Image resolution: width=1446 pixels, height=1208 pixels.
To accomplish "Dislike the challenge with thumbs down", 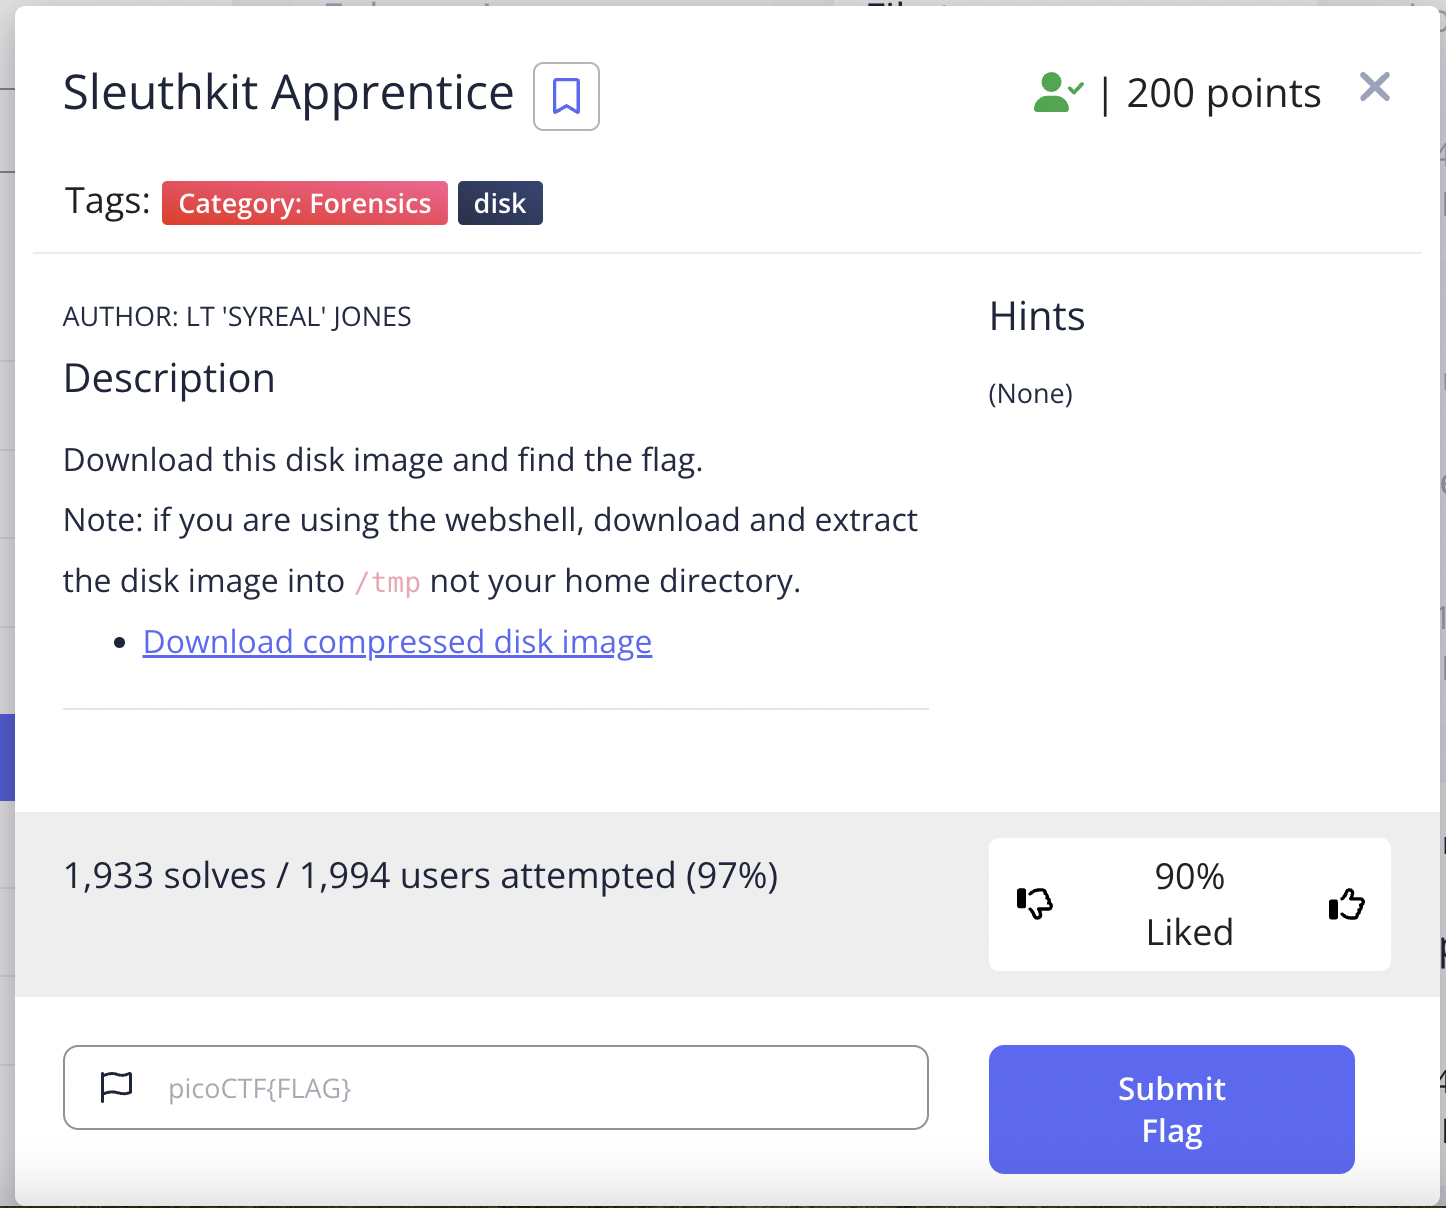I will click(x=1035, y=903).
